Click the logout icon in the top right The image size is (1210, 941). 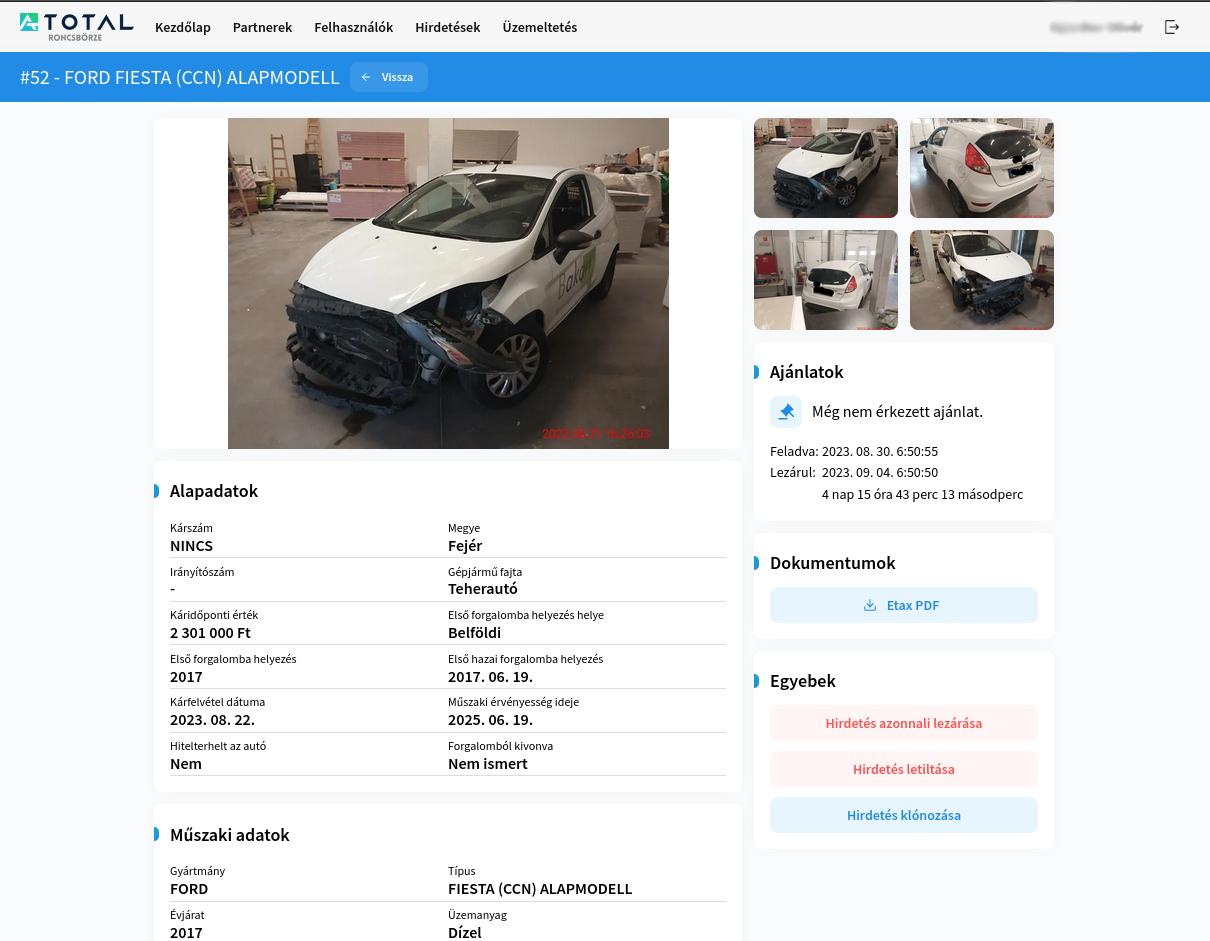tap(1171, 27)
